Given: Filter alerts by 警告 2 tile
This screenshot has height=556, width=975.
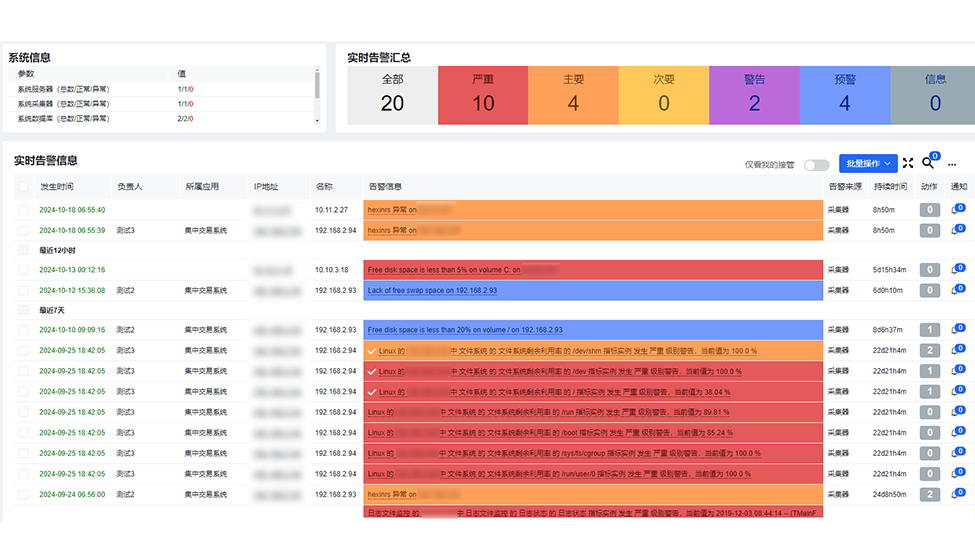Looking at the screenshot, I should (x=754, y=95).
